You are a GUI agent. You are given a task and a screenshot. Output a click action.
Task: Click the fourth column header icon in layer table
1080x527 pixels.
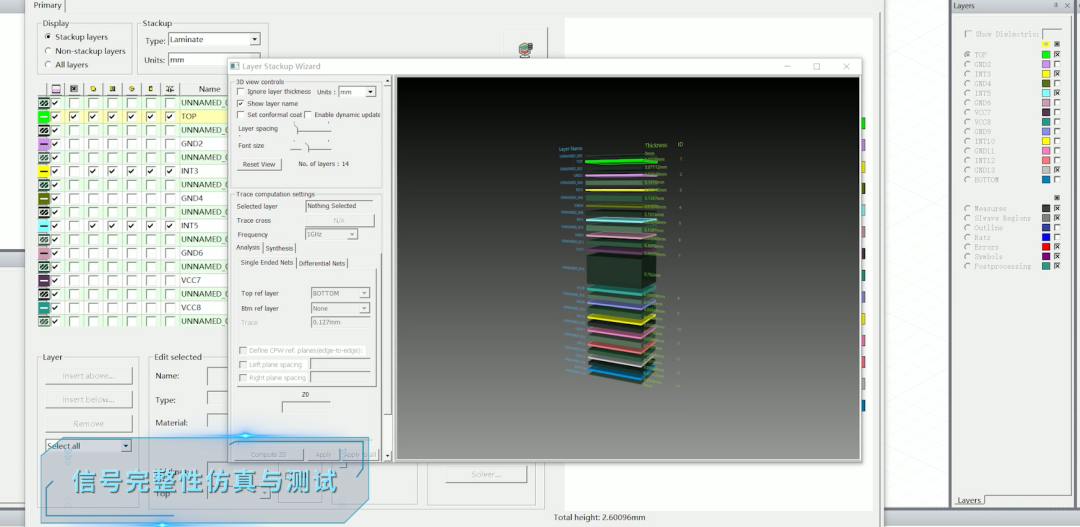click(x=112, y=89)
